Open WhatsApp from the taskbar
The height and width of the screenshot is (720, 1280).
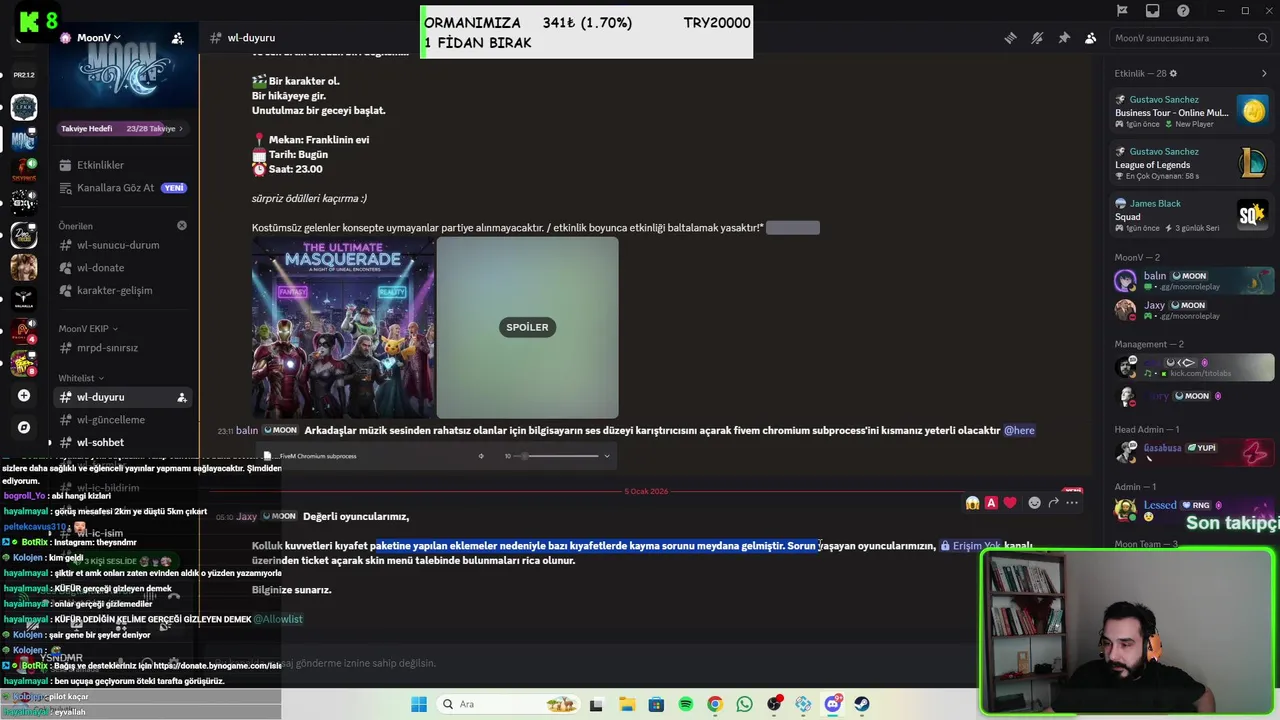pyautogui.click(x=744, y=704)
